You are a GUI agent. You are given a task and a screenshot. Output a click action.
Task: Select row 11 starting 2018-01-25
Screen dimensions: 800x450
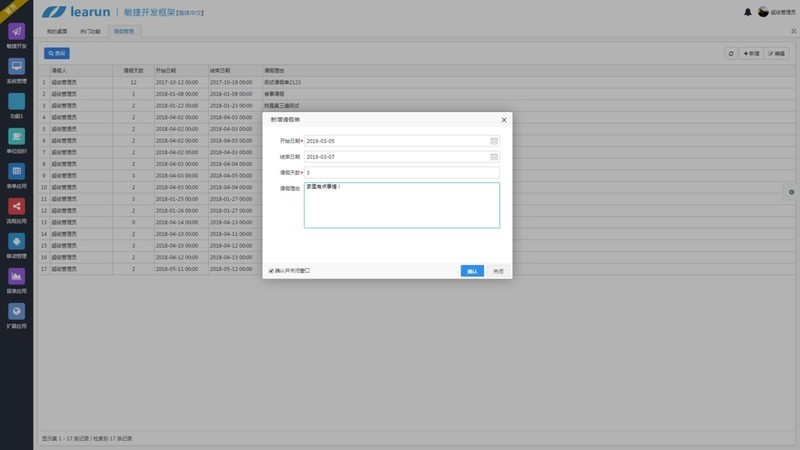[150, 199]
